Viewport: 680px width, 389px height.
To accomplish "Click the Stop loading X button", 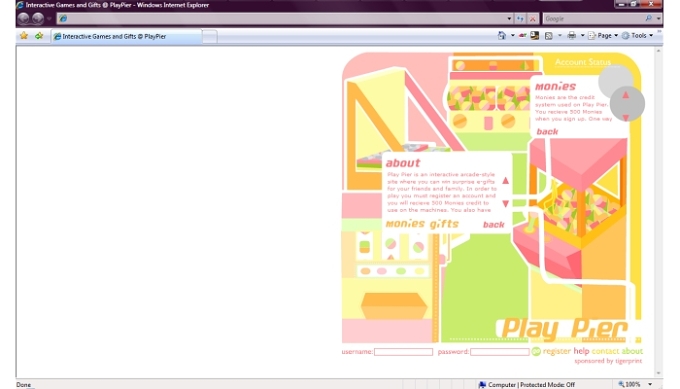I will 533,19.
